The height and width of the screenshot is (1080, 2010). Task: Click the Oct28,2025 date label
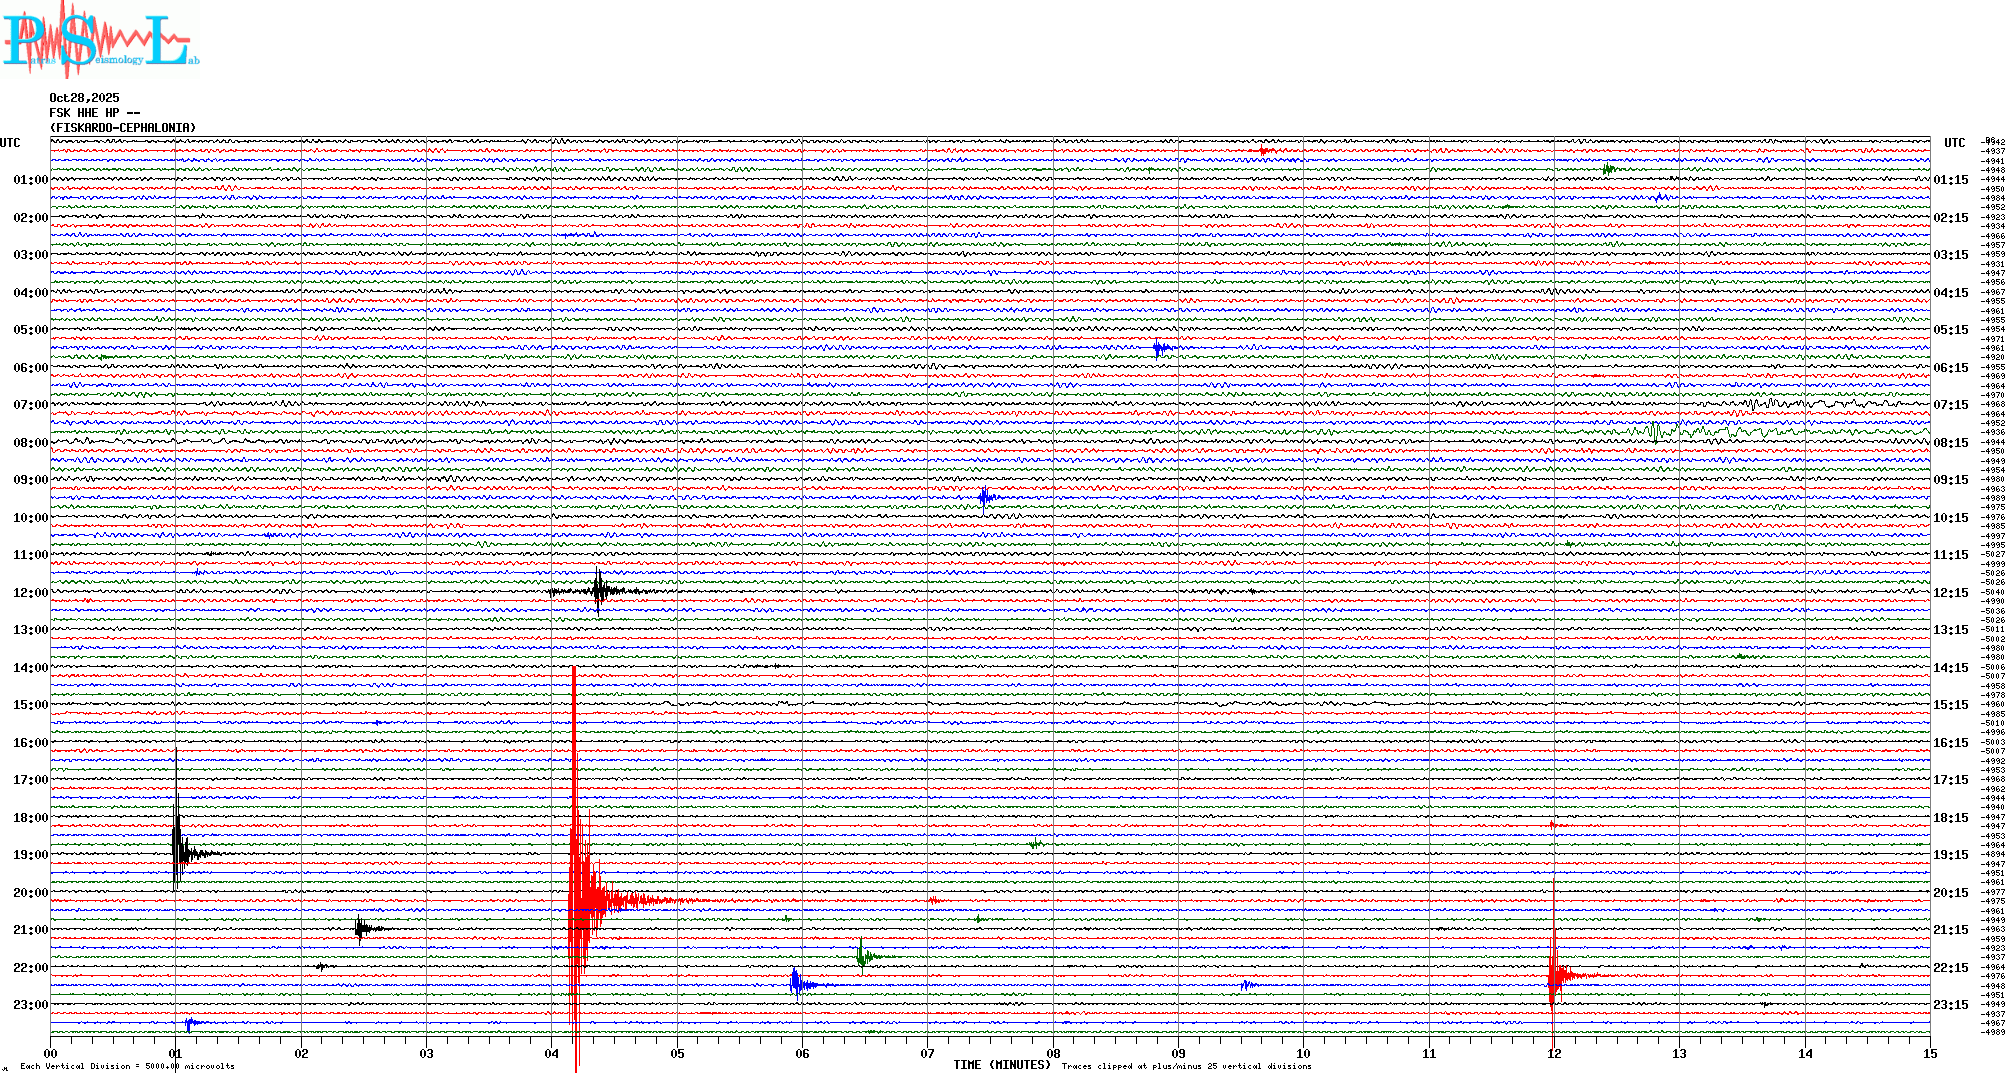[84, 98]
